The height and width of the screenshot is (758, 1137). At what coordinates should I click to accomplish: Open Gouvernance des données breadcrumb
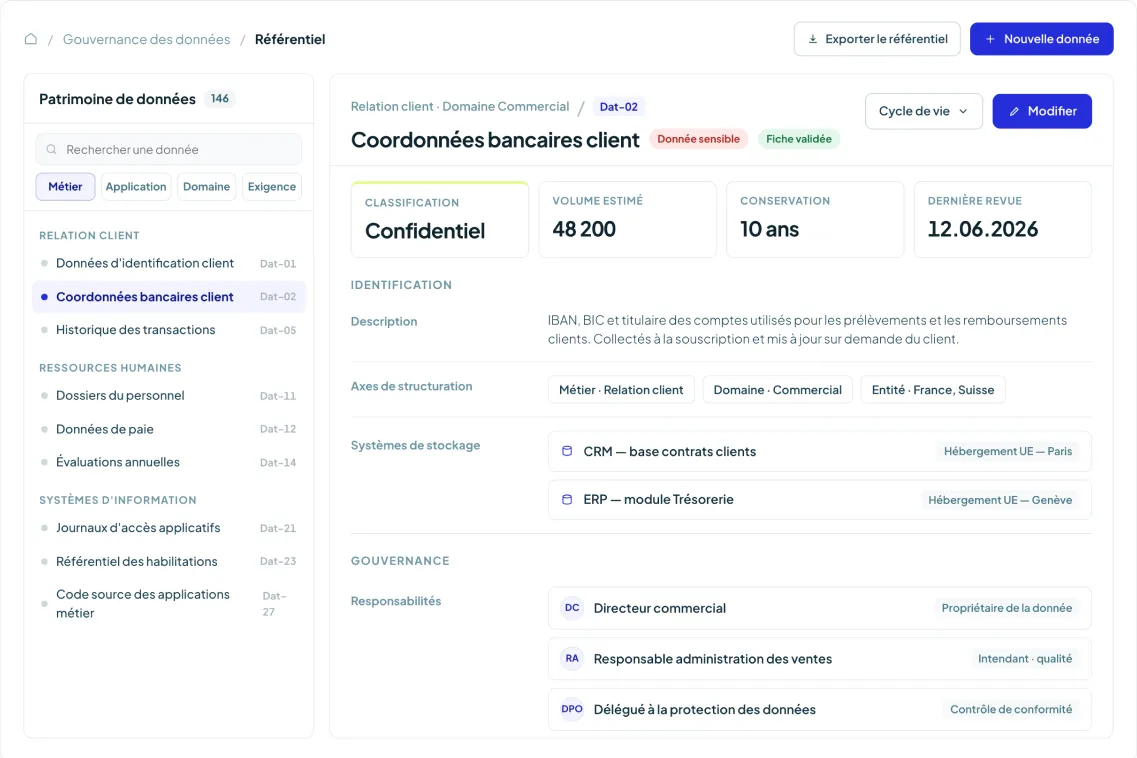click(146, 39)
